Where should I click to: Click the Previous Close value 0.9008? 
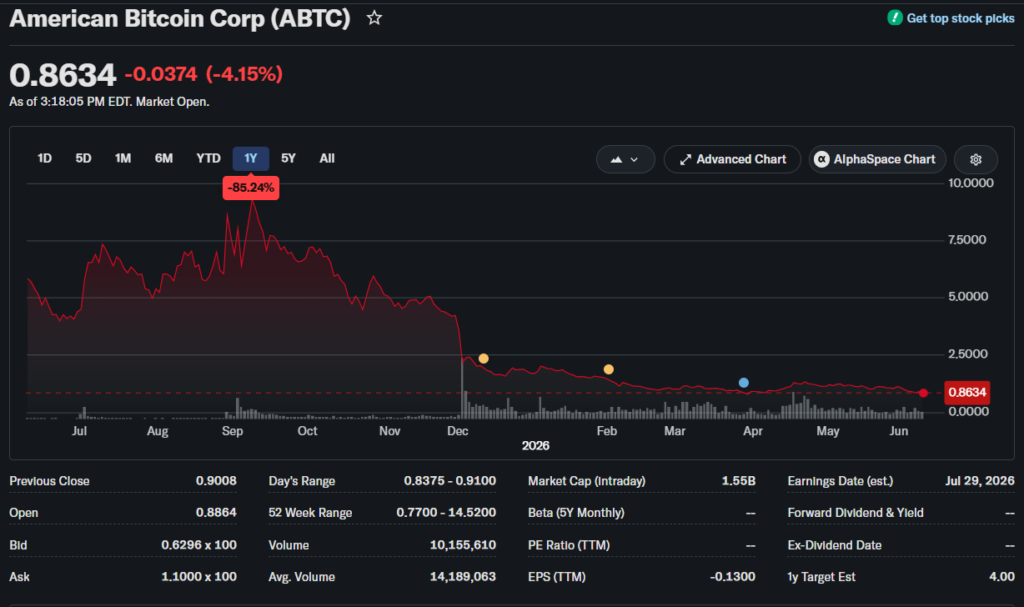point(216,481)
